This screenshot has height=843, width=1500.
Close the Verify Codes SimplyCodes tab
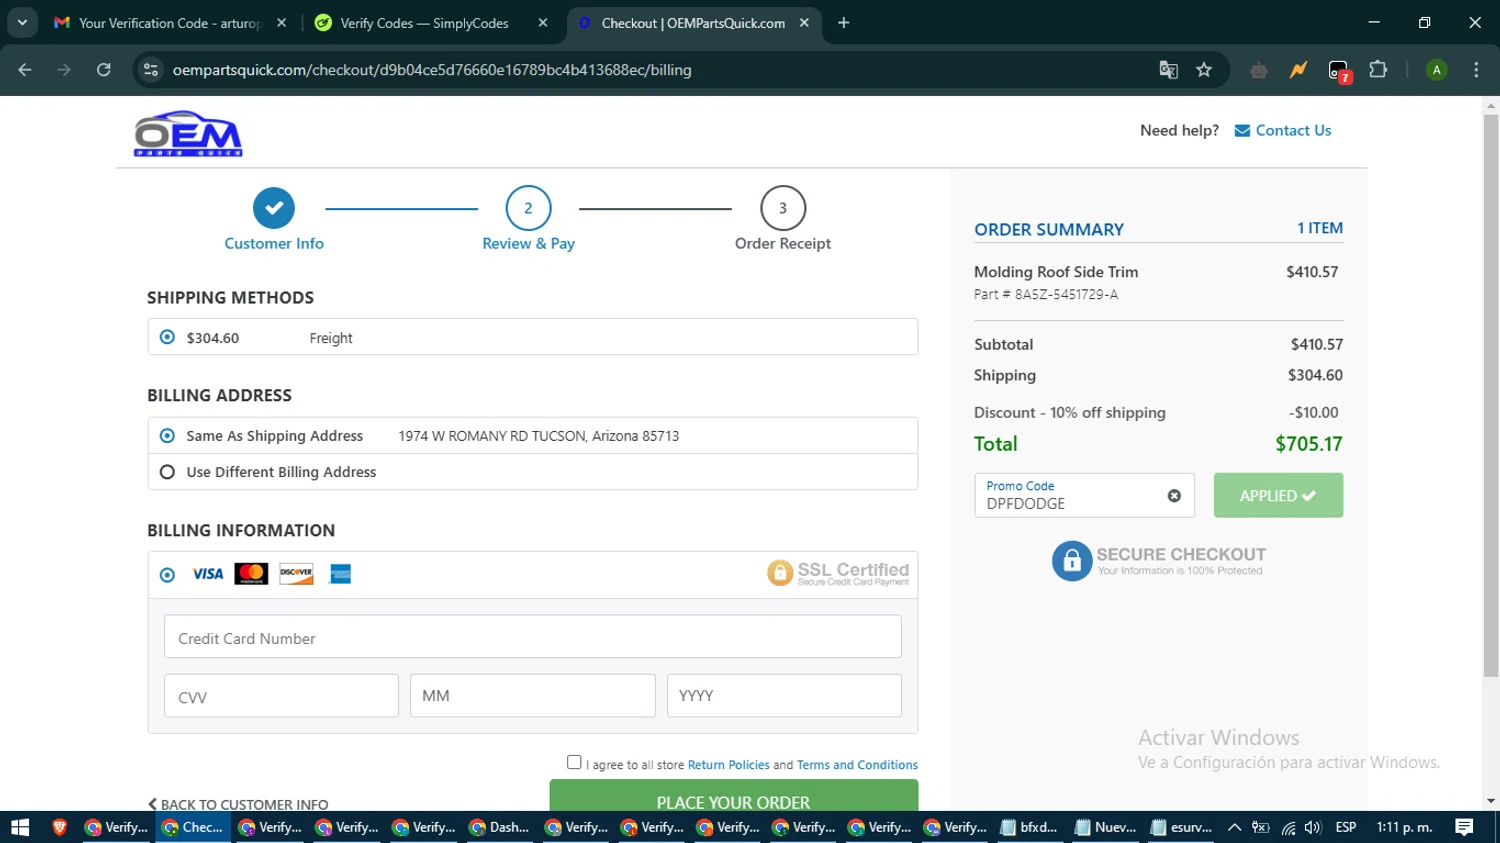(543, 23)
